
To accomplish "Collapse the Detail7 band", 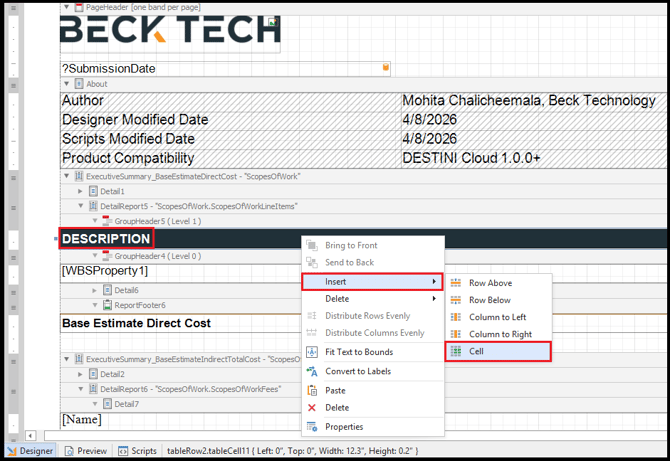I will (95, 404).
